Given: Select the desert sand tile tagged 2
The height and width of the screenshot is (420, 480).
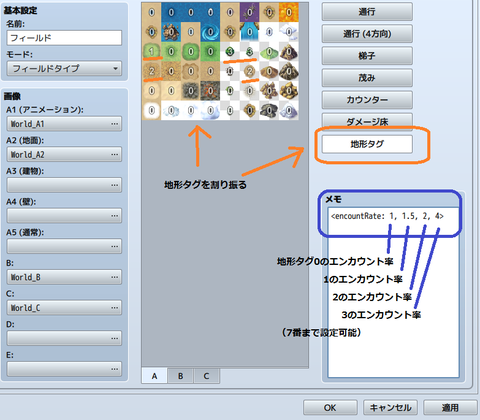Looking at the screenshot, I should 151,71.
